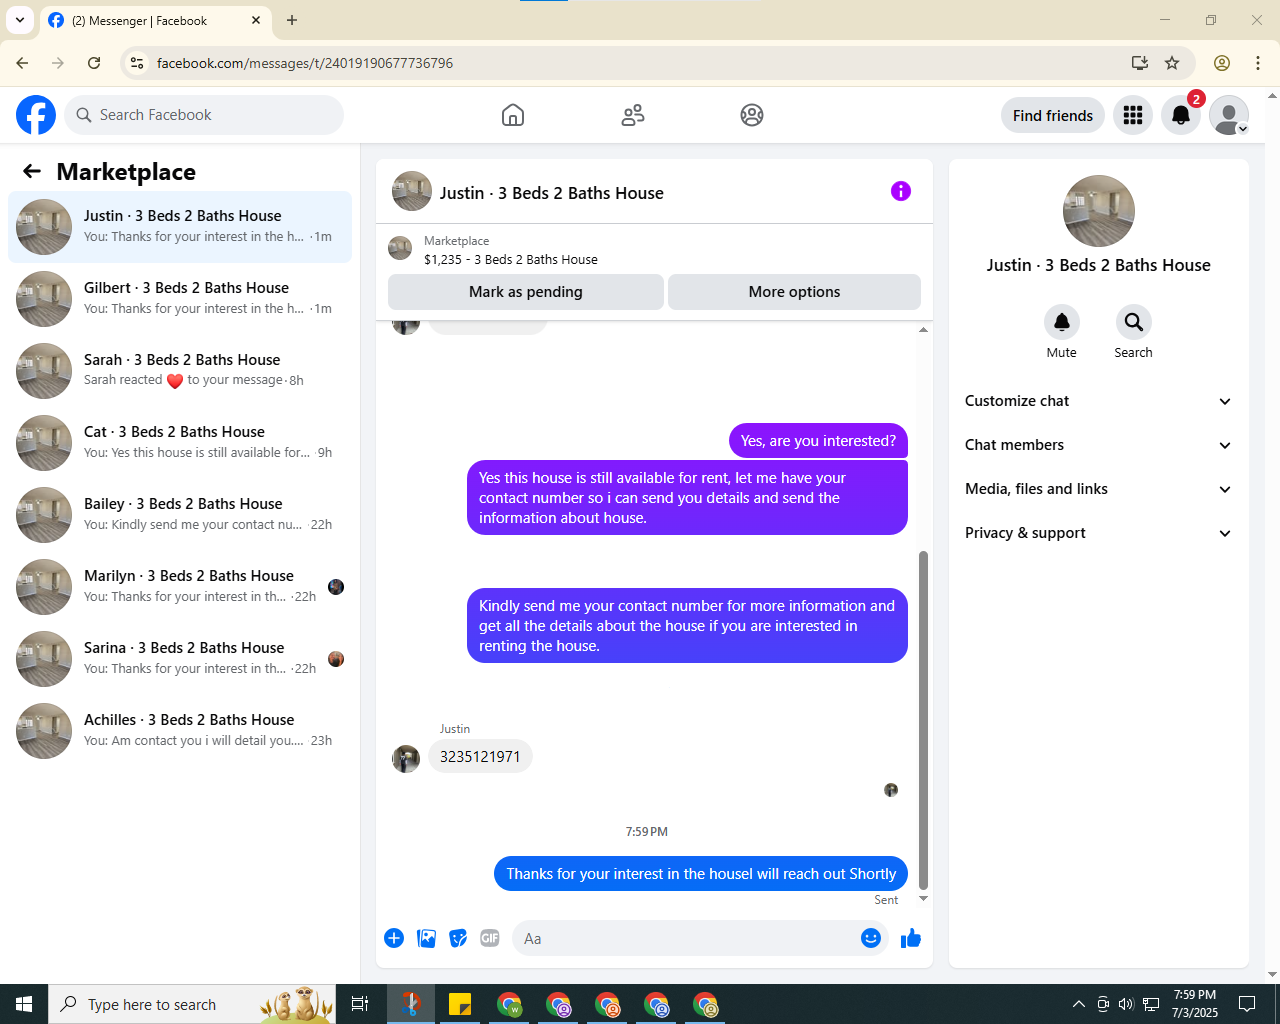Open more actions plus icon
The height and width of the screenshot is (1024, 1280).
394,938
